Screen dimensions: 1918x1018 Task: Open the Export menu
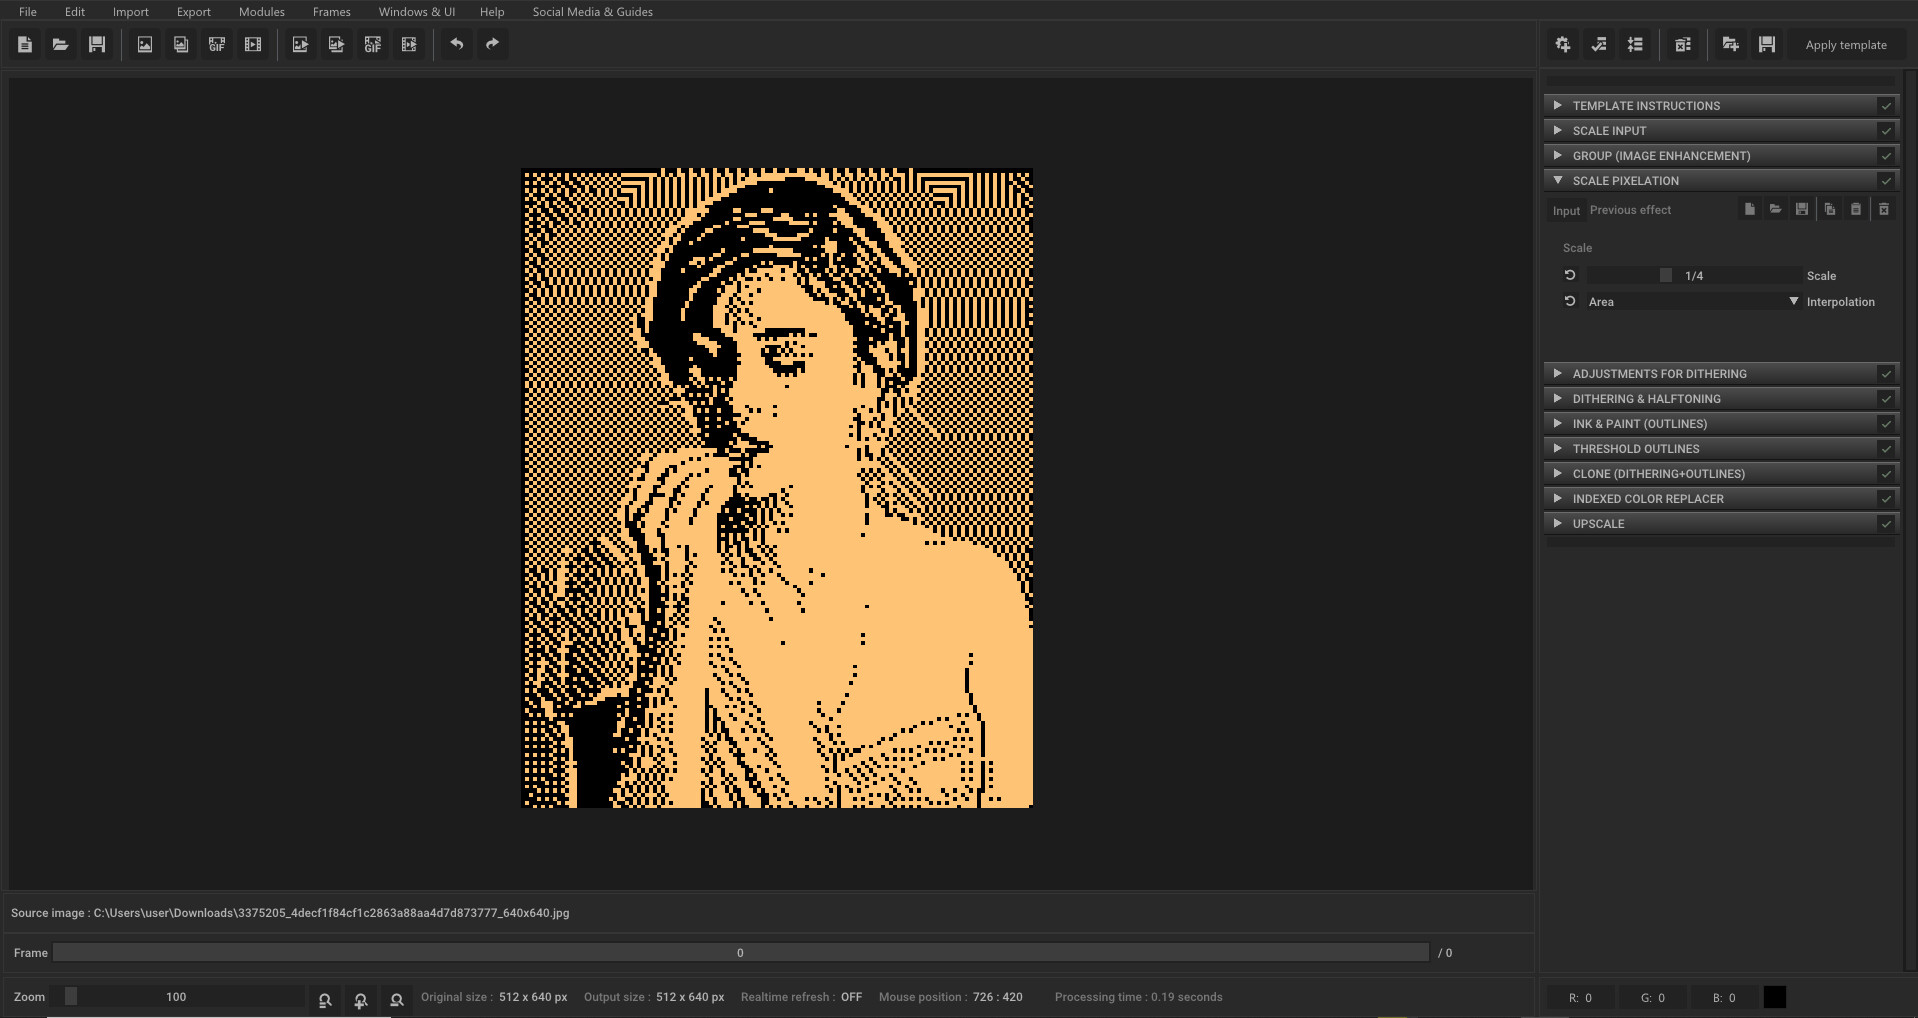[x=193, y=11]
